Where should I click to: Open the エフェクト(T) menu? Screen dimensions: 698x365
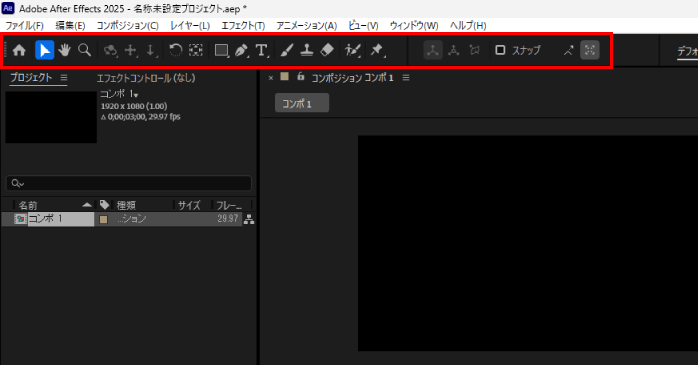(243, 26)
